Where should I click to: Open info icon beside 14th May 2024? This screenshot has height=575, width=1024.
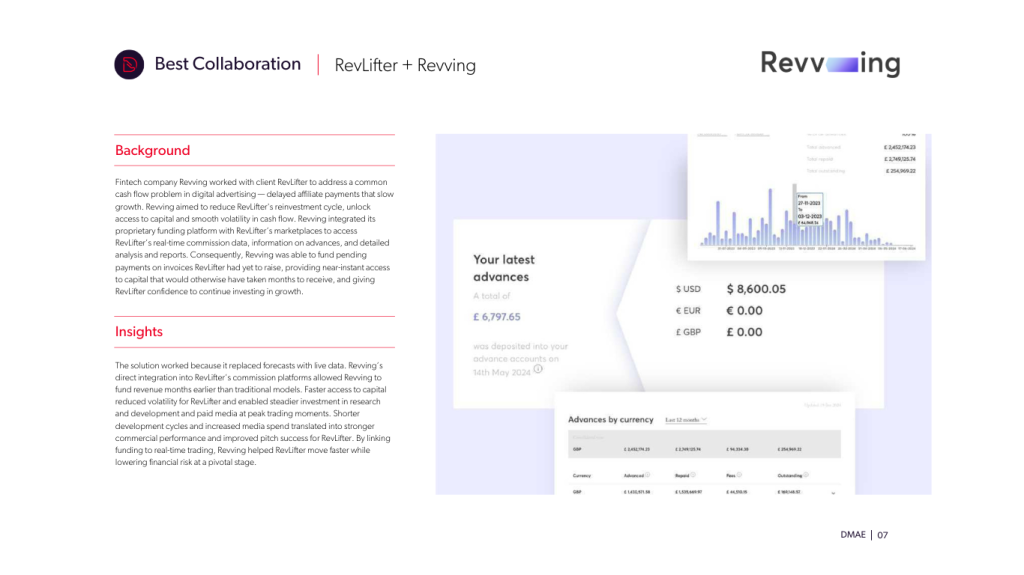click(x=538, y=369)
